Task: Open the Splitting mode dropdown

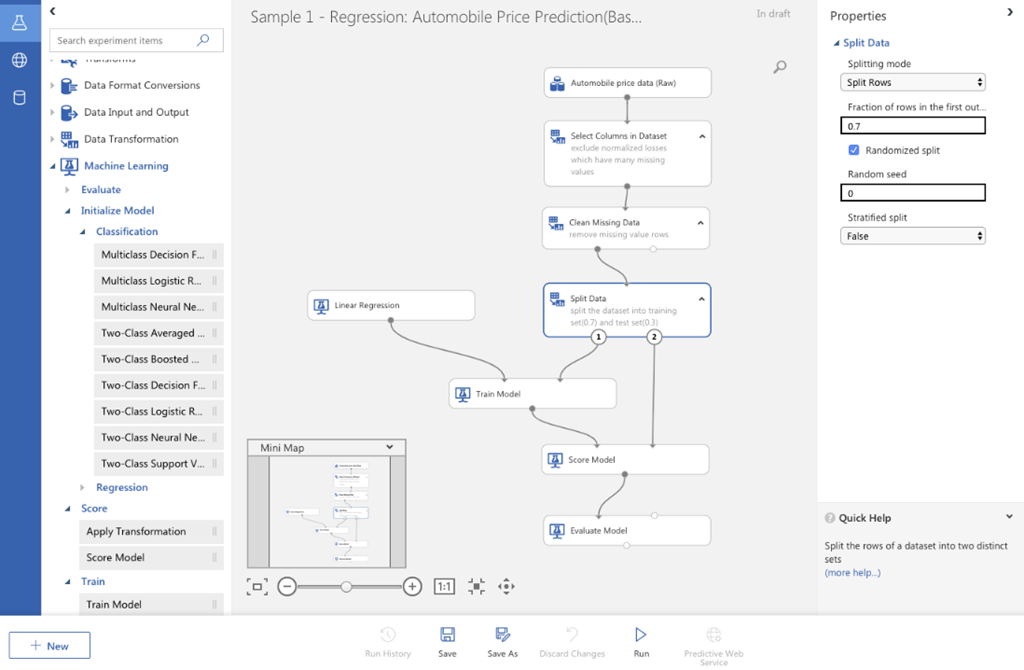Action: pos(912,82)
